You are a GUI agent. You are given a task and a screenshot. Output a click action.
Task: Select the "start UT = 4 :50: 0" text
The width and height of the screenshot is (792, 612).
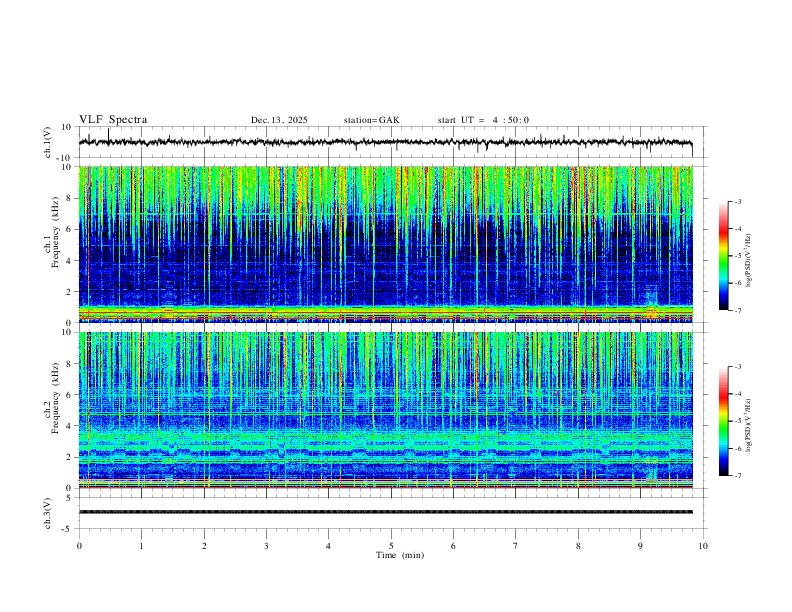click(483, 120)
